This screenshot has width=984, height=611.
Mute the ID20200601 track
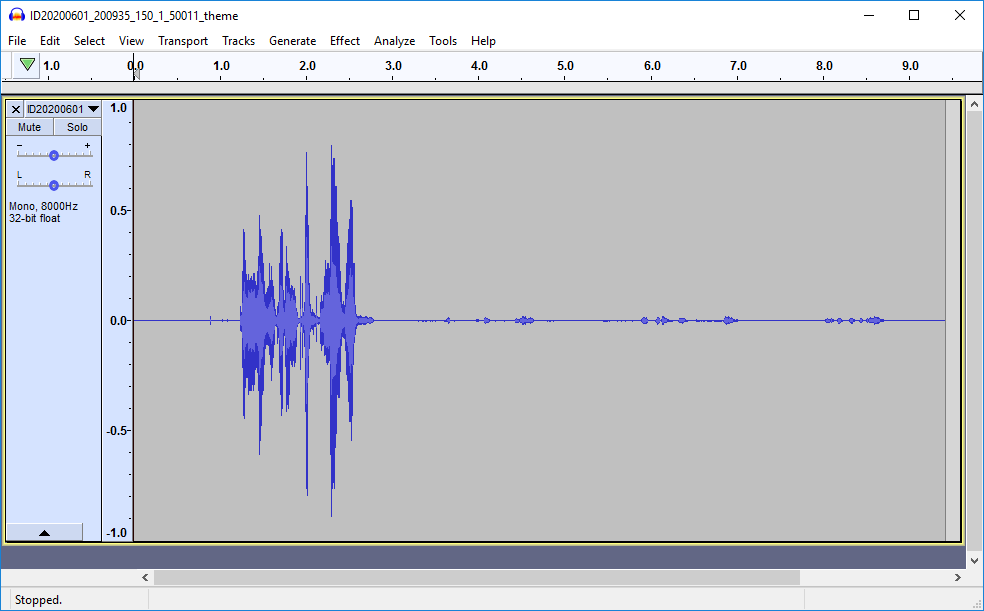[29, 127]
